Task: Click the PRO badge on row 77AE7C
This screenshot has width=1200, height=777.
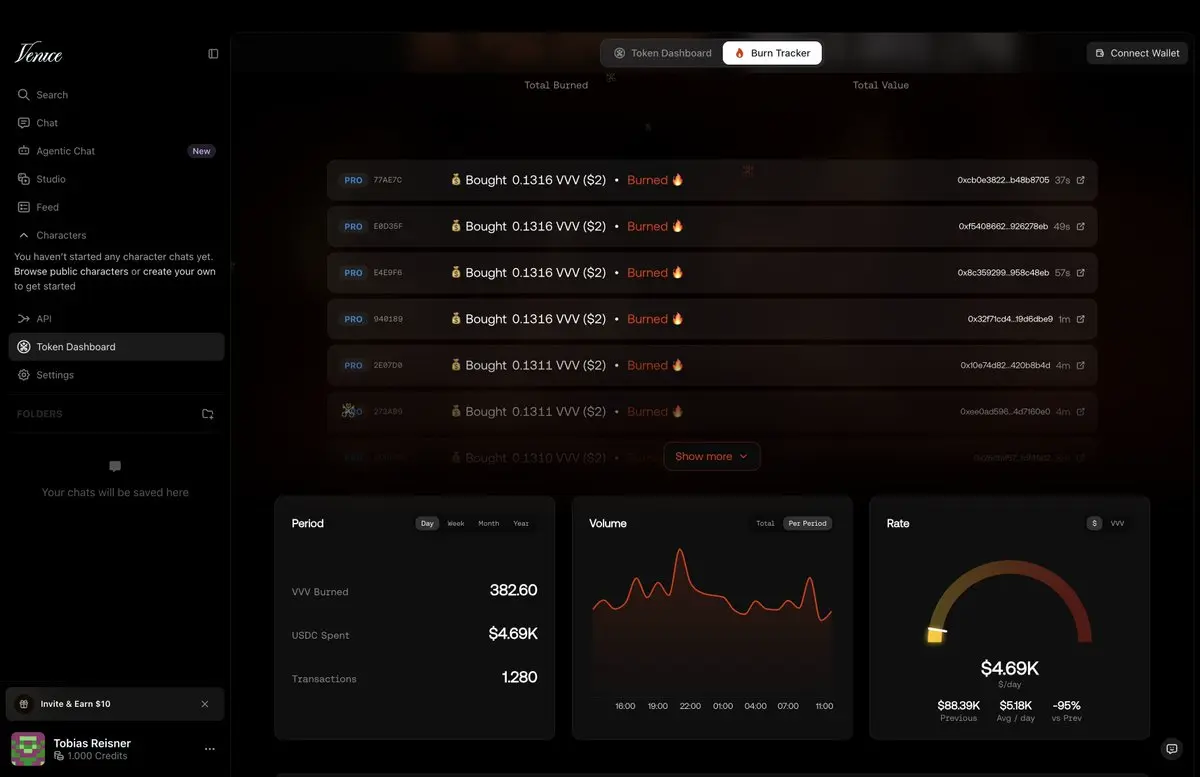Action: (x=353, y=181)
